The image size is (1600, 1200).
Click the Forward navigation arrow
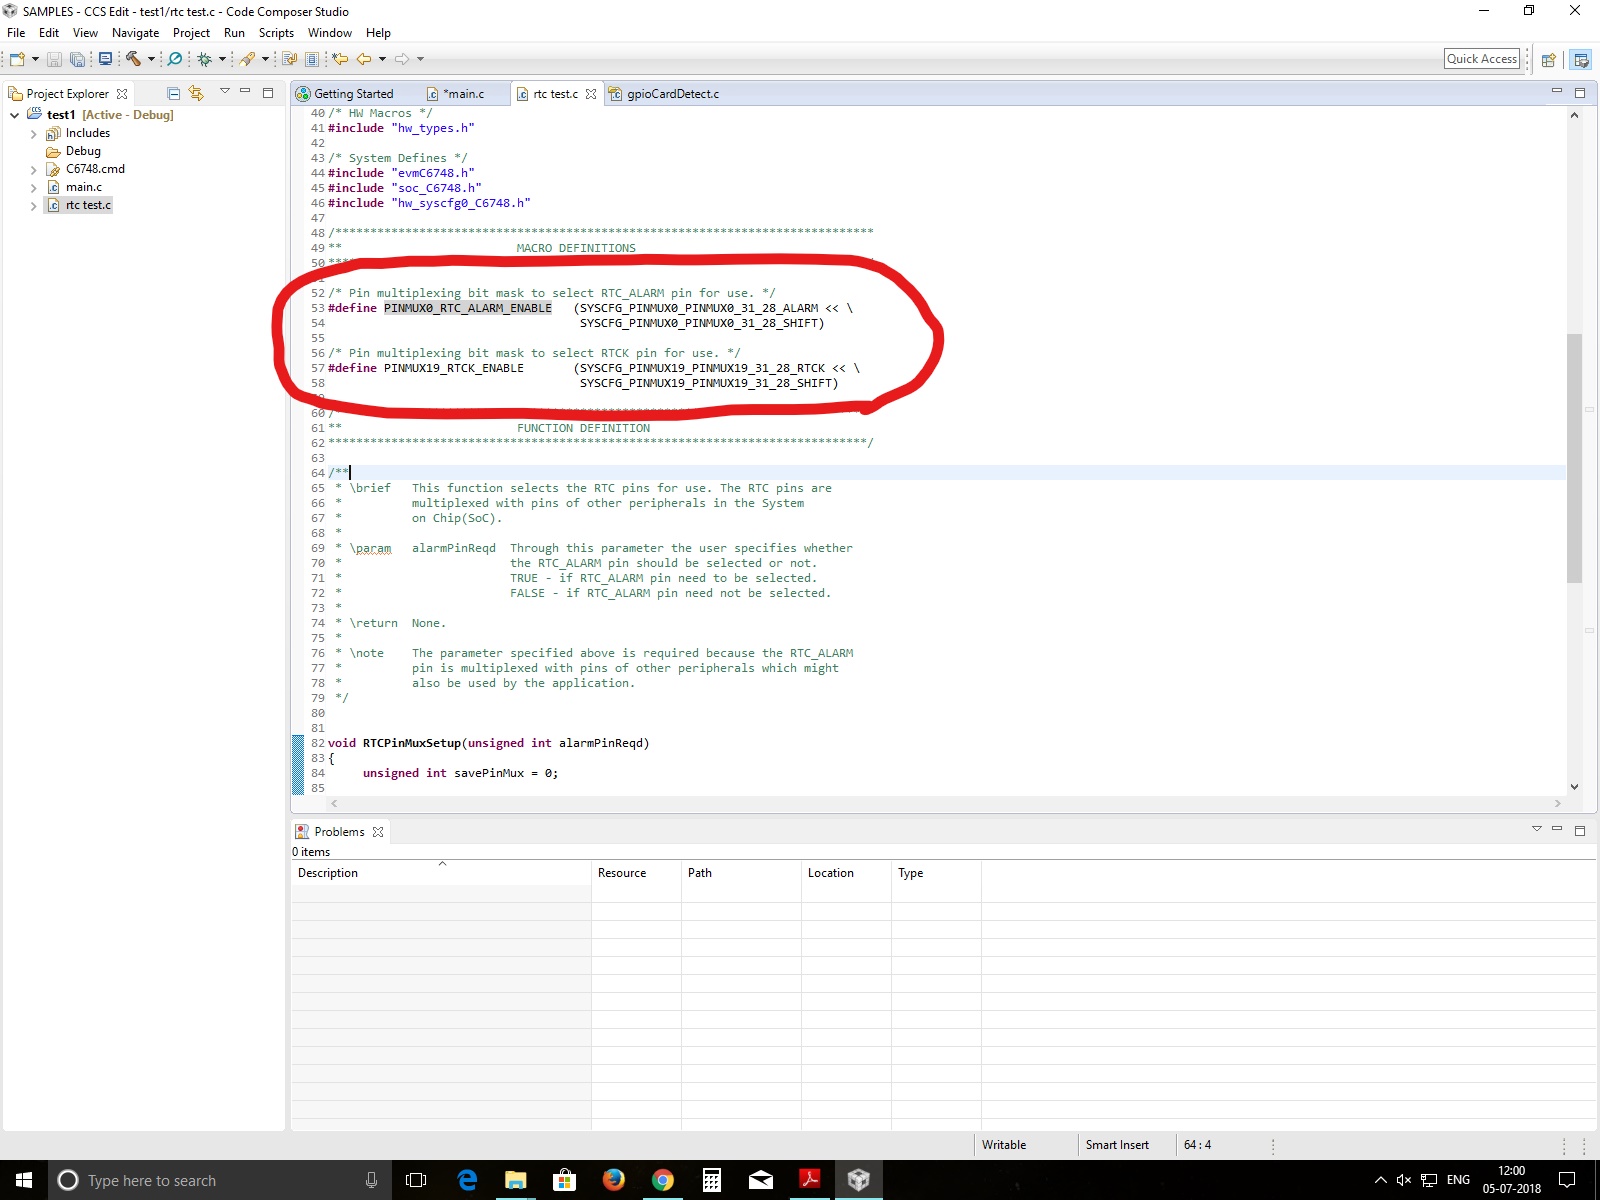[402, 59]
